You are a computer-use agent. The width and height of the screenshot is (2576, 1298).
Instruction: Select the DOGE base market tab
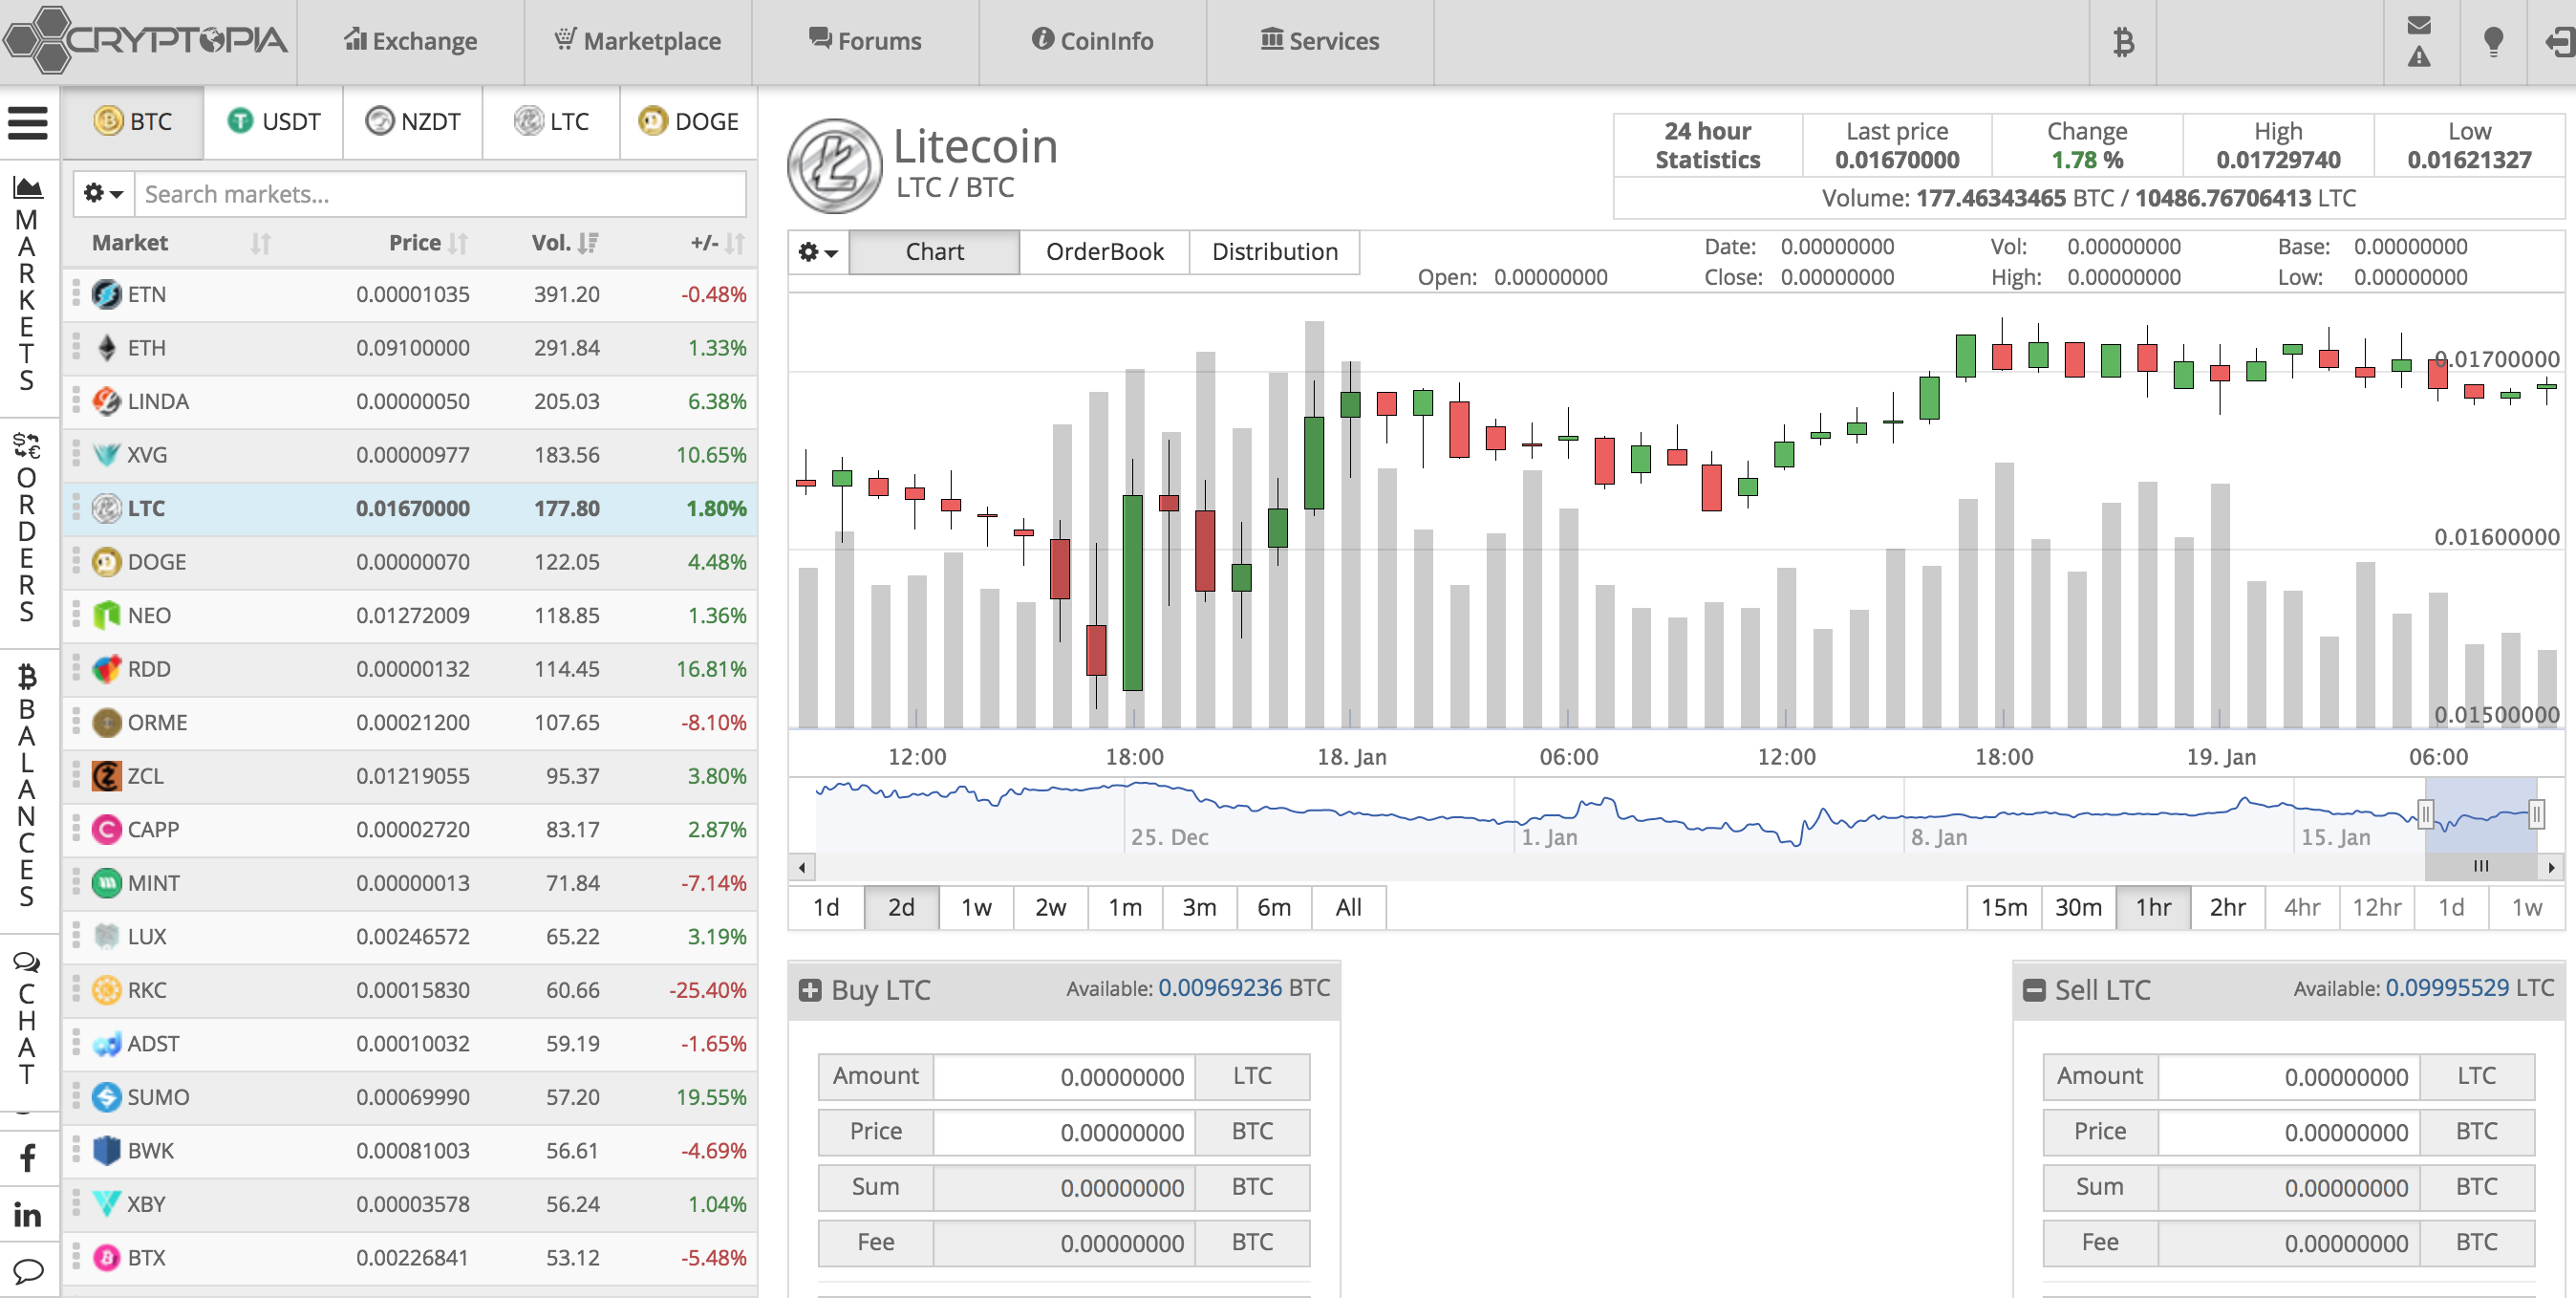pos(688,122)
